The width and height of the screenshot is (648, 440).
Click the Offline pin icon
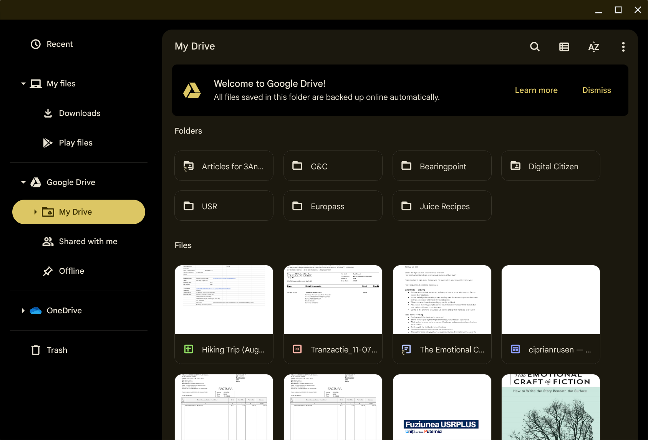[x=48, y=271]
